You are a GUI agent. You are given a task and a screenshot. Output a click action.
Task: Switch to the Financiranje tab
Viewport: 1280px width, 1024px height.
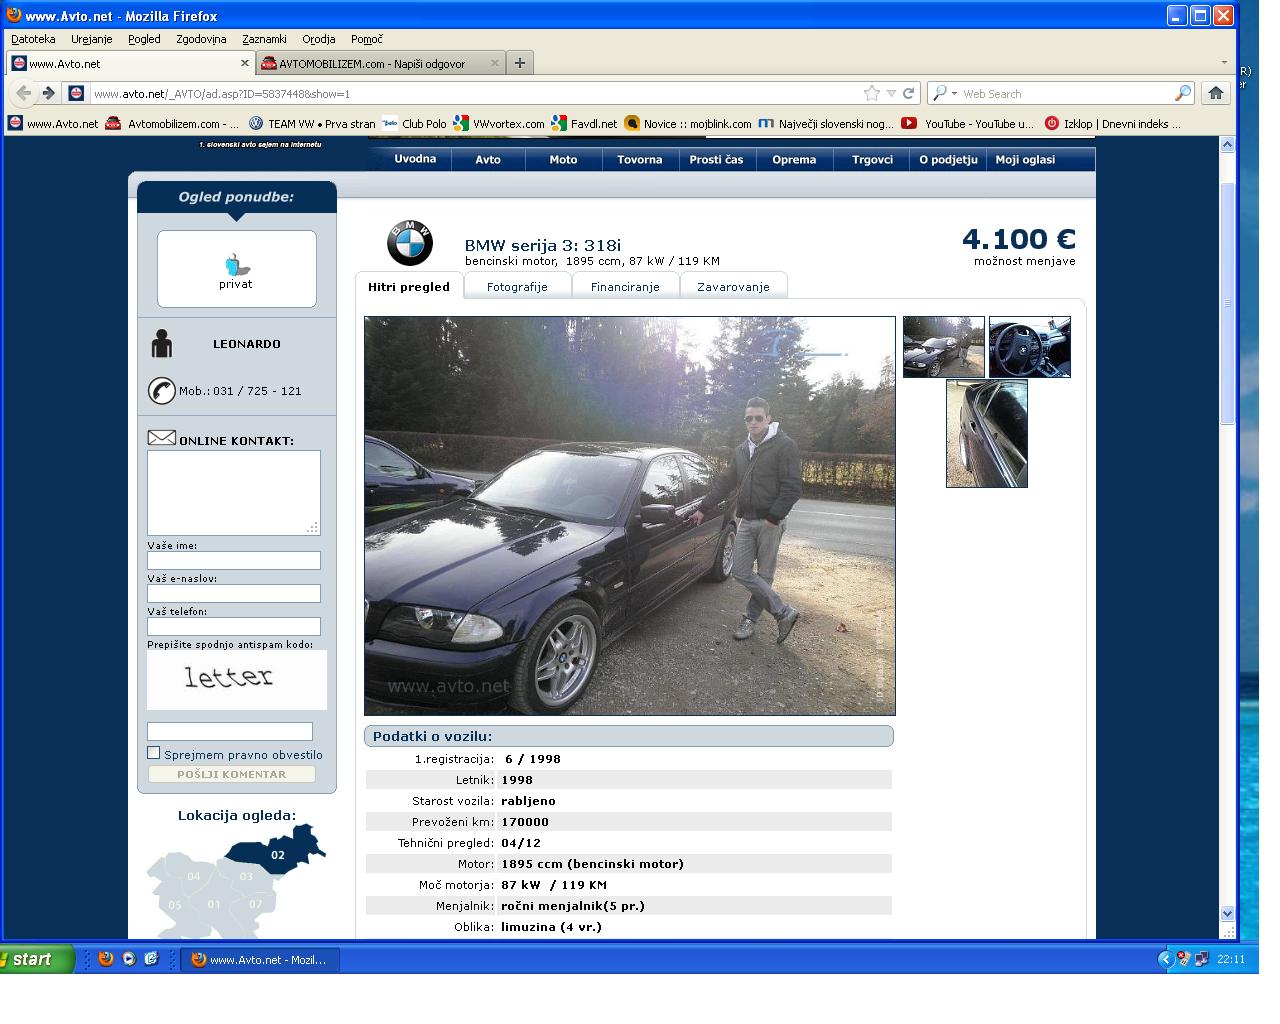coord(625,286)
